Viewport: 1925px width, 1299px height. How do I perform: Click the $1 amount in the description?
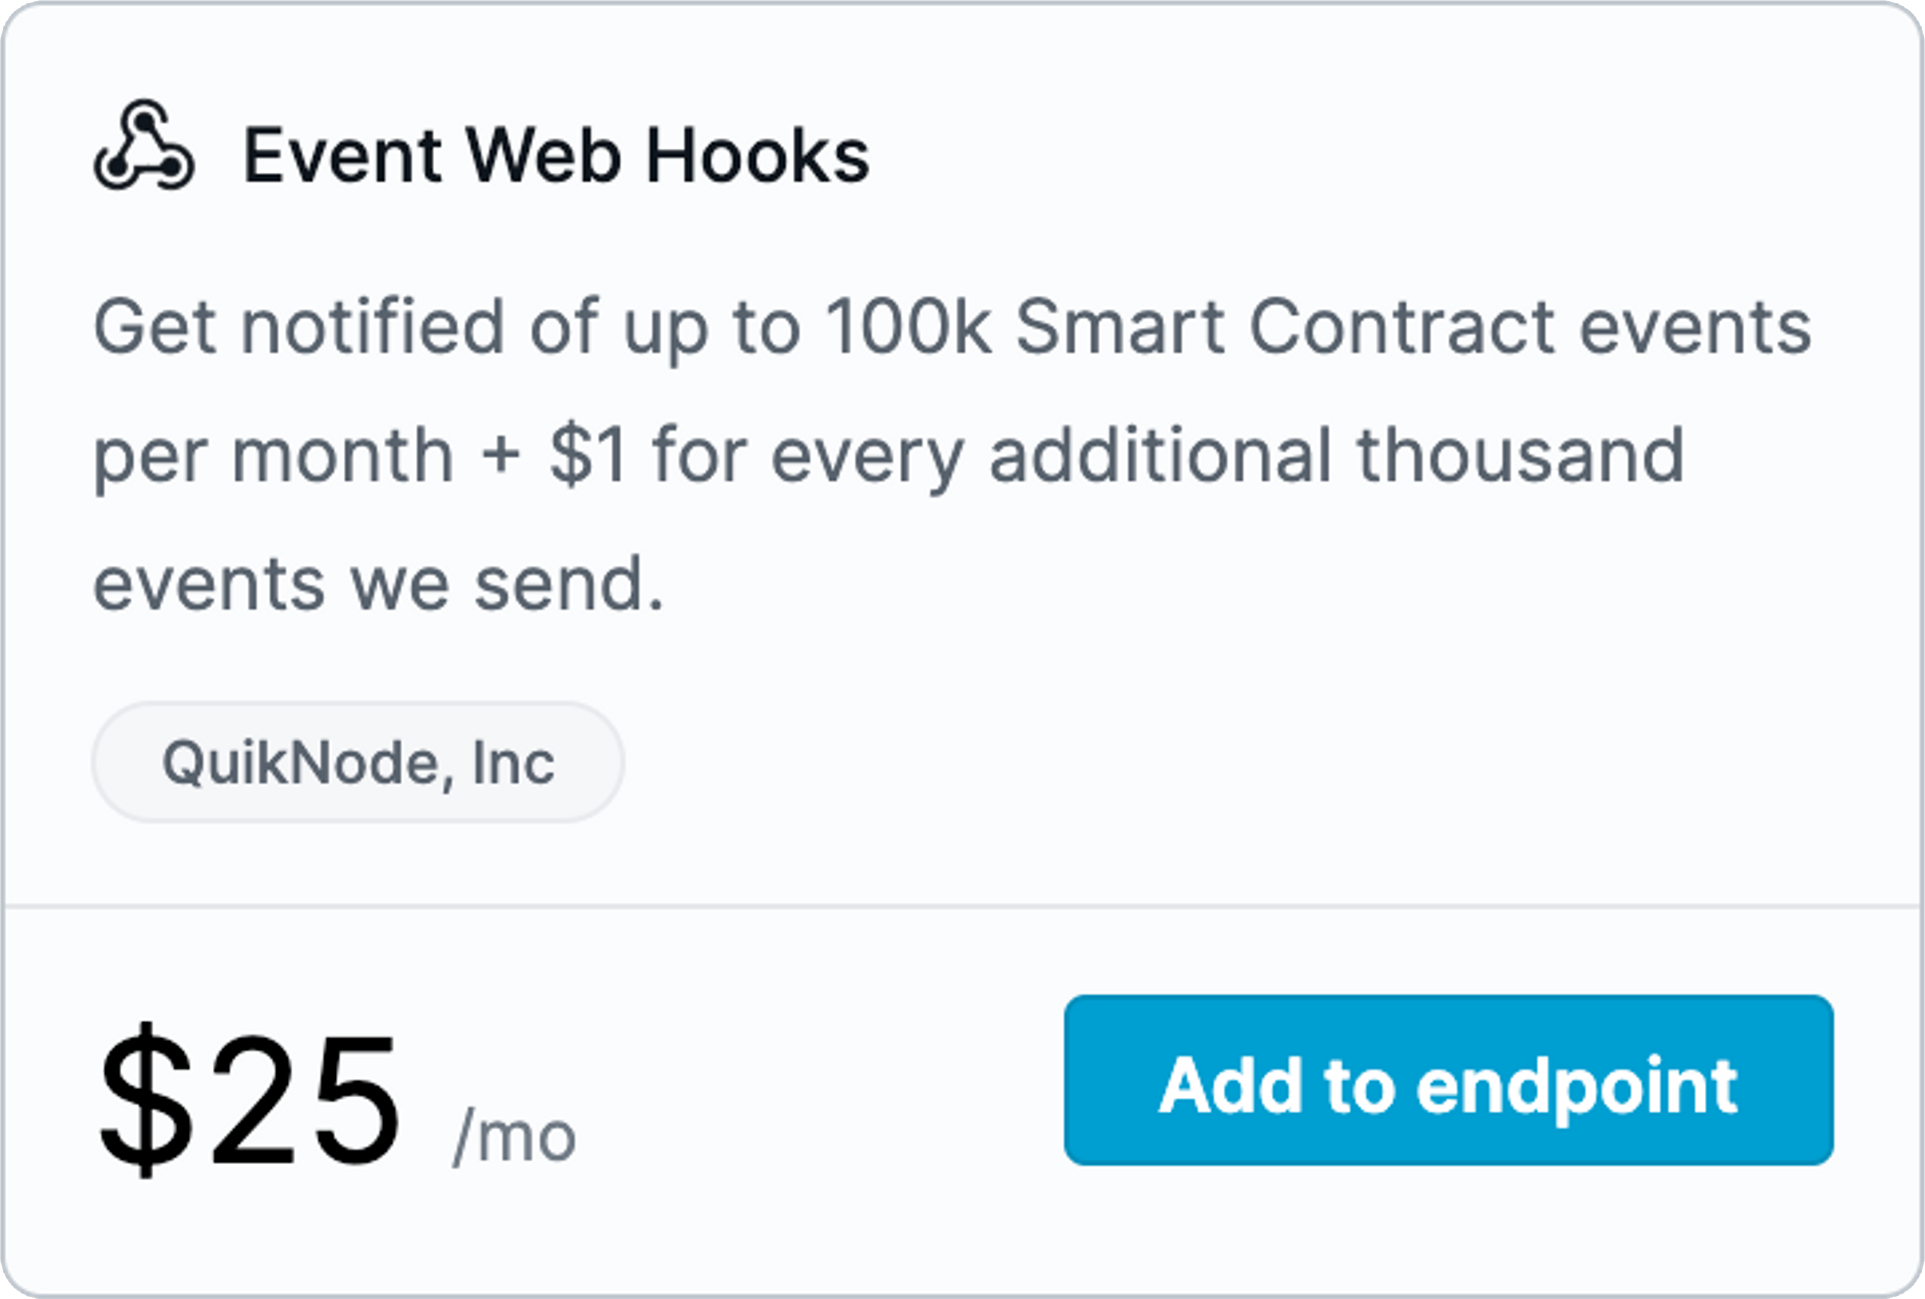588,455
